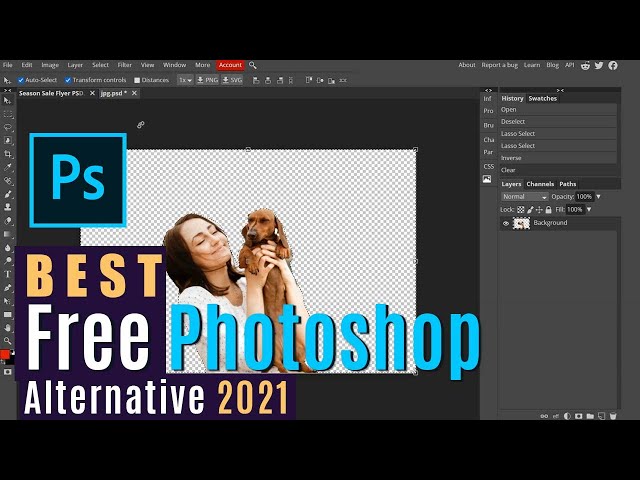640x480 pixels.
Task: Open the Fill slider arrow
Action: 589,210
